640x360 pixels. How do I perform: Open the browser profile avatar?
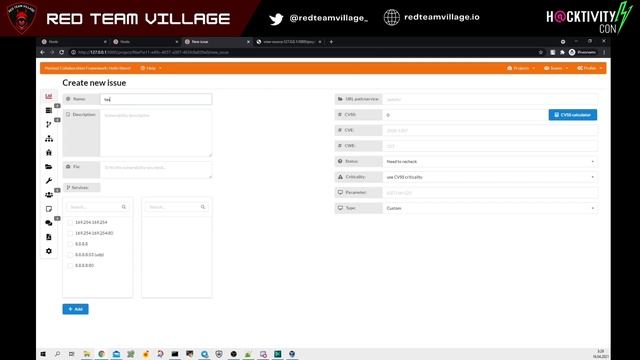tap(572, 52)
